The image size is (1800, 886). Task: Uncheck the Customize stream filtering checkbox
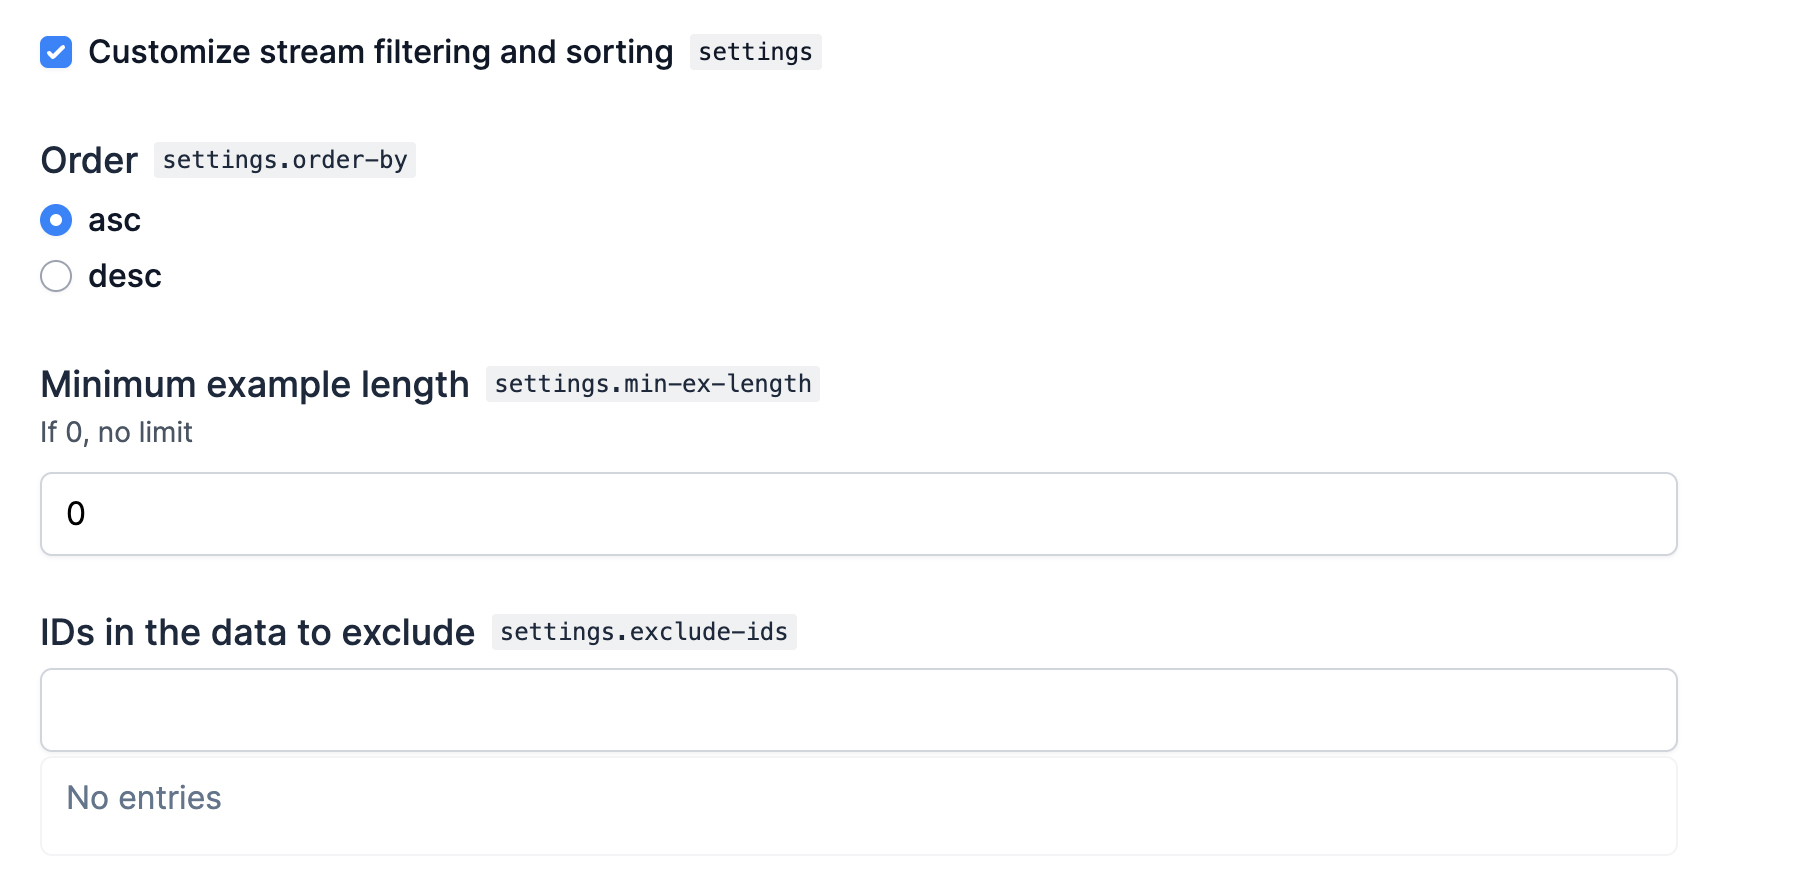pos(56,52)
